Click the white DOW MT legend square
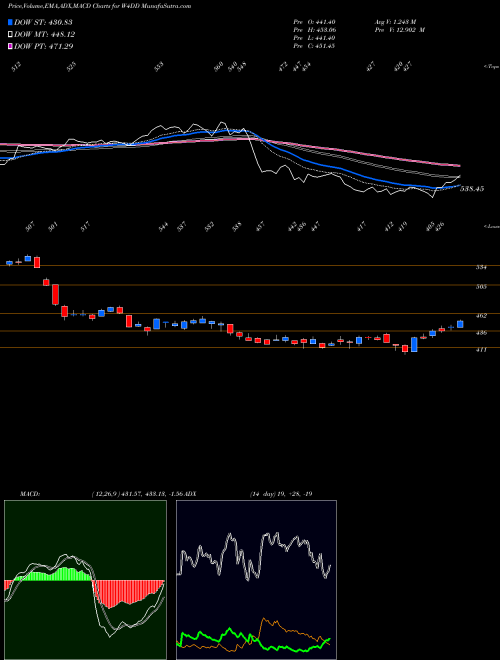The width and height of the screenshot is (500, 660). pyautogui.click(x=10, y=35)
